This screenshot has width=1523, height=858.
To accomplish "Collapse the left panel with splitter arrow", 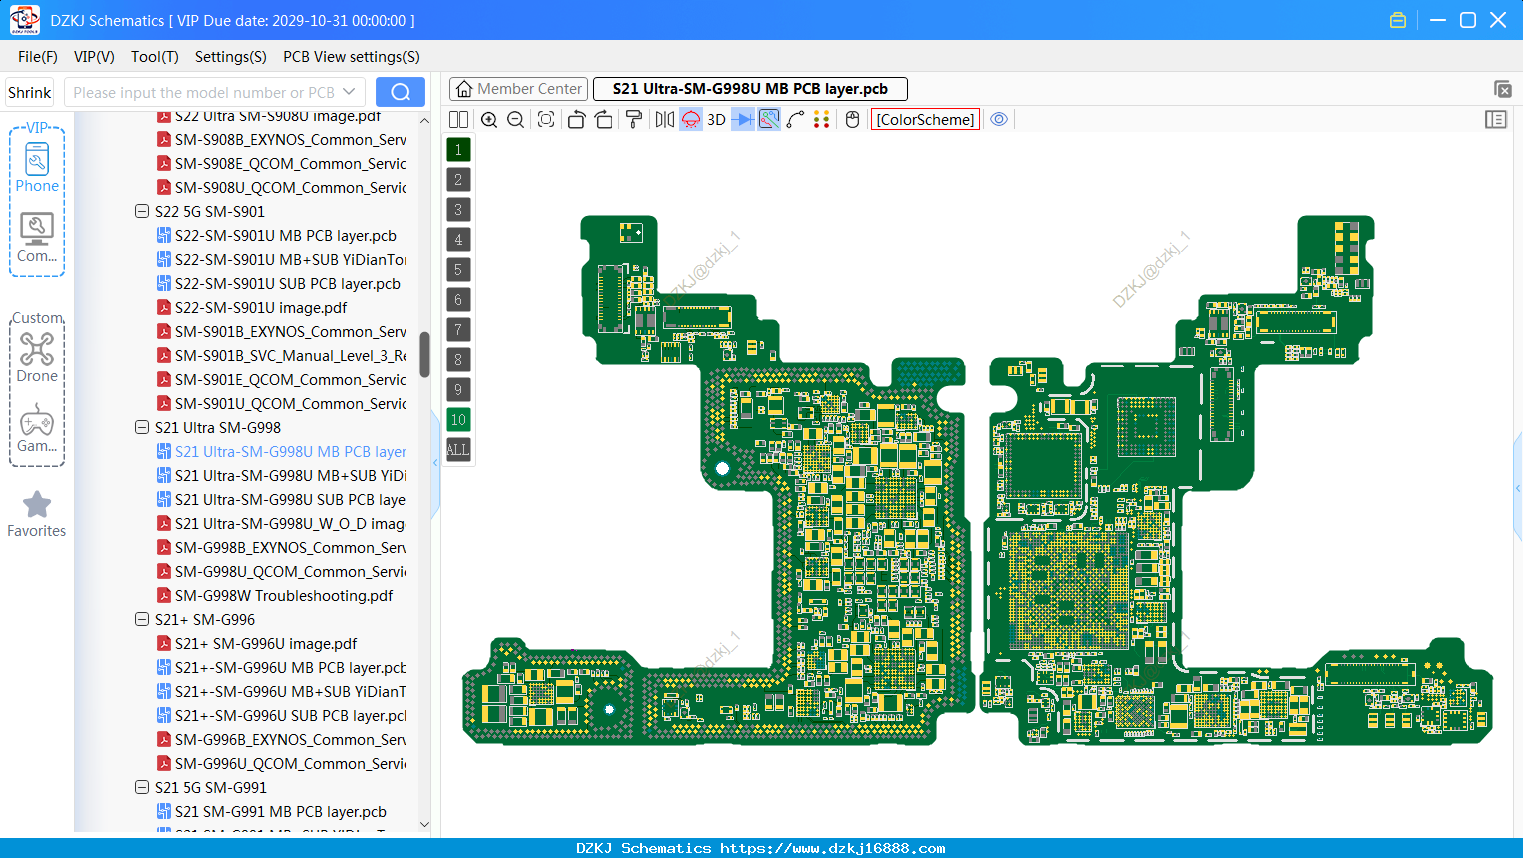I will (435, 463).
